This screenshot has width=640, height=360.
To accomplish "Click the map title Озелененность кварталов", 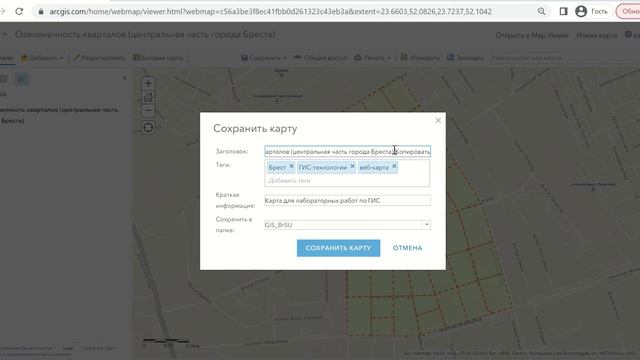I will [x=145, y=35].
